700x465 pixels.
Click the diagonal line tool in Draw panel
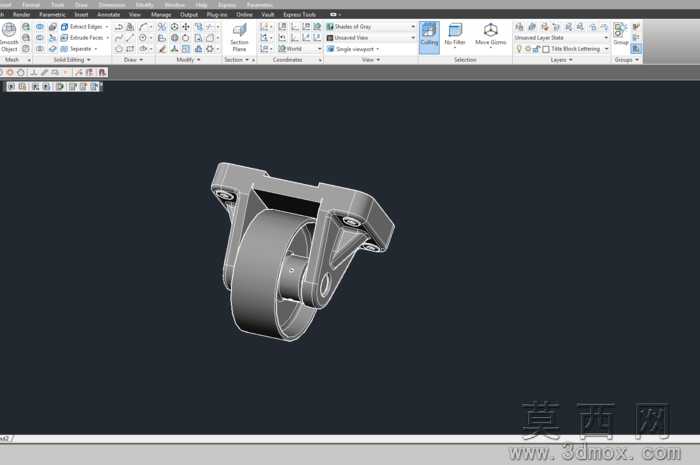coord(130,38)
